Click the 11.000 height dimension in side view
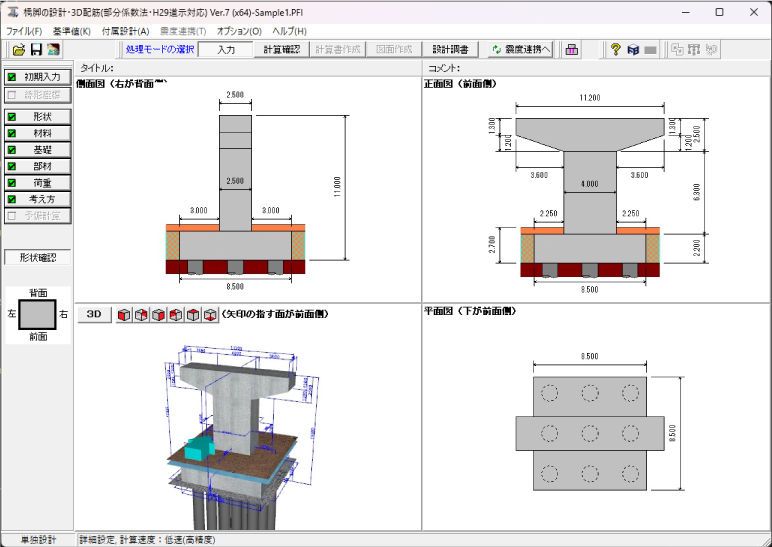772x547 pixels. [337, 187]
